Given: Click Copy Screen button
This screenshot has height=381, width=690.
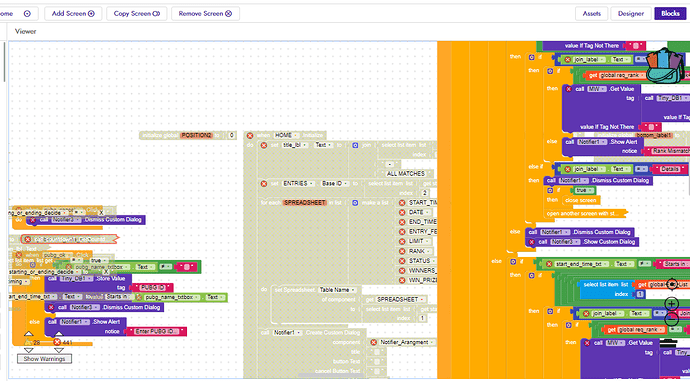Looking at the screenshot, I should tap(136, 14).
